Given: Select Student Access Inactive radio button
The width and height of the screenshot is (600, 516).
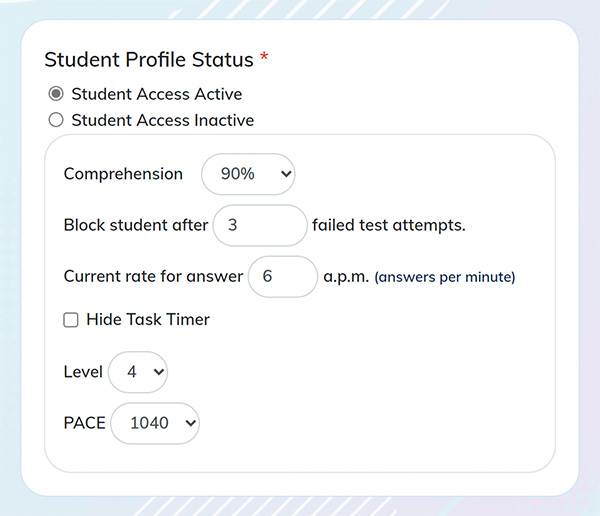Looking at the screenshot, I should [x=56, y=120].
